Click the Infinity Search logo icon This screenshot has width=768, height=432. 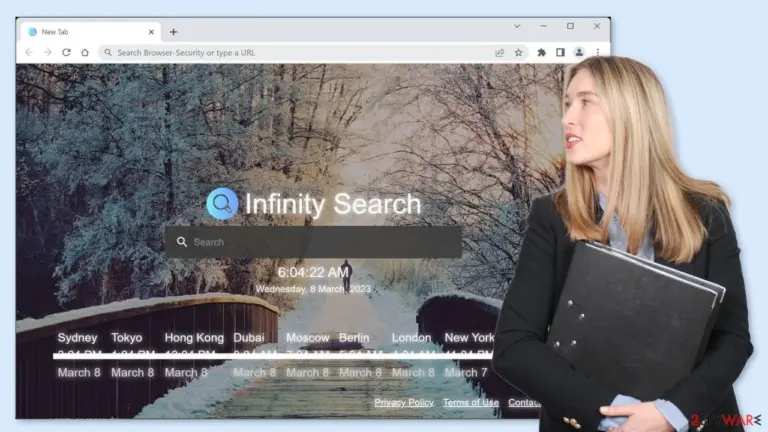pyautogui.click(x=222, y=203)
